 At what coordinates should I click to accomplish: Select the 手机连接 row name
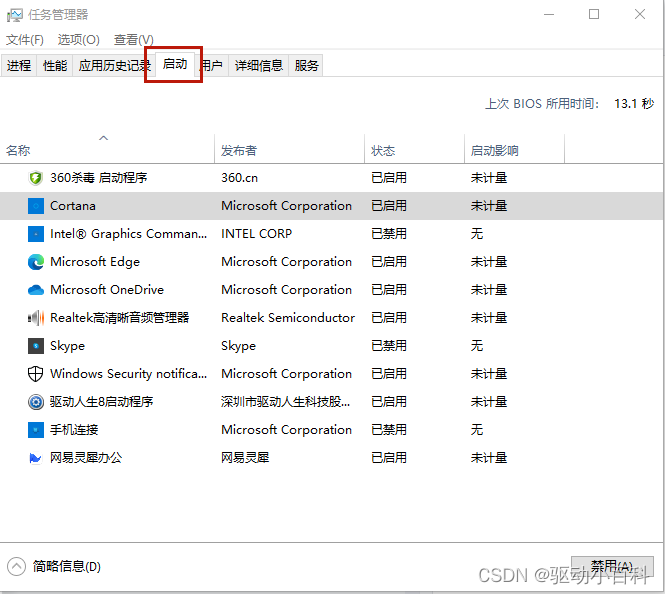click(x=74, y=429)
